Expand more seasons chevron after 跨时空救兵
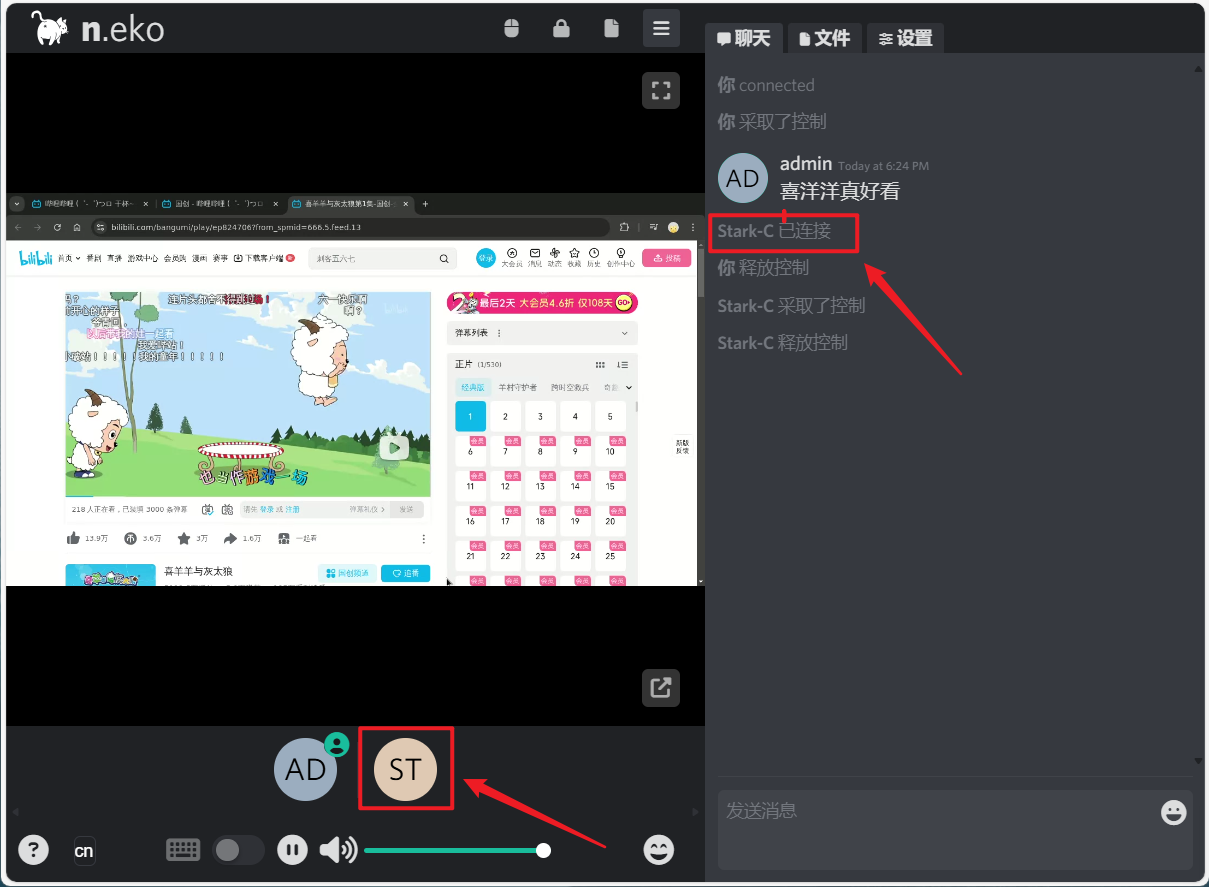 tap(629, 387)
